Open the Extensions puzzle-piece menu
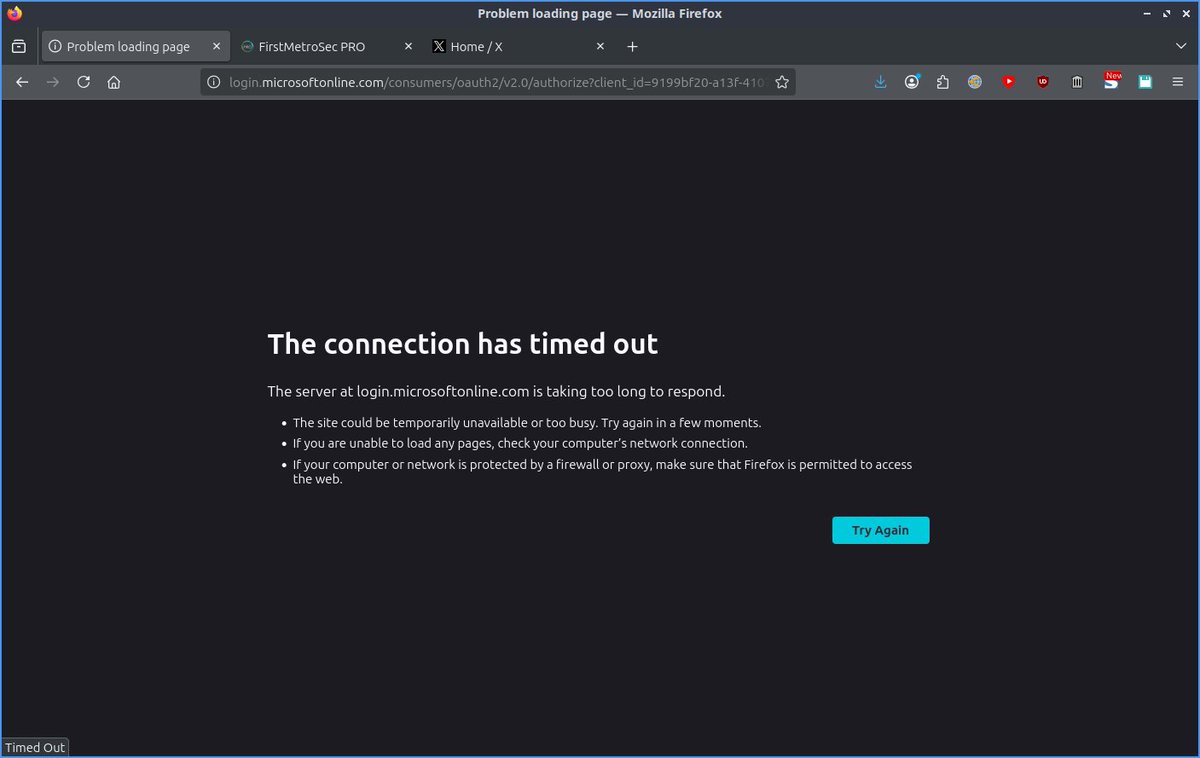 coord(943,82)
